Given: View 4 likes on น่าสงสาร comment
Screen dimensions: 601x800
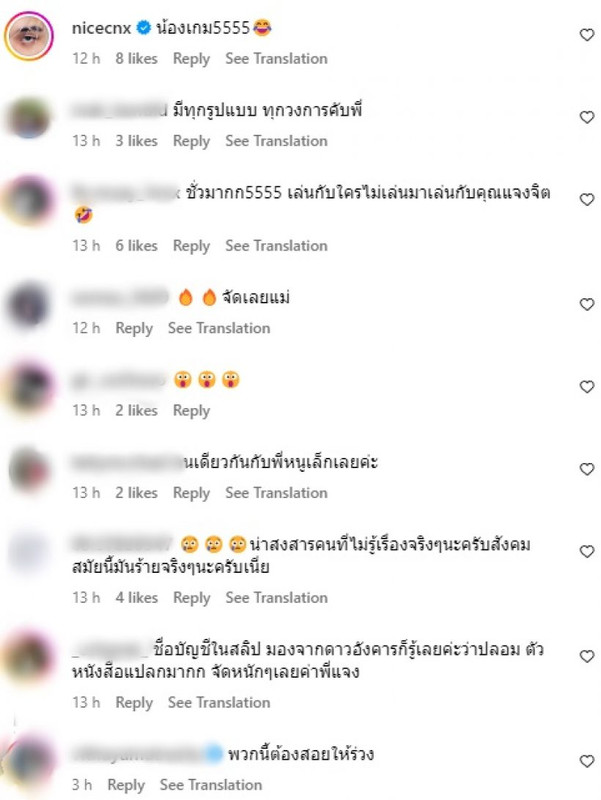Looking at the screenshot, I should coord(136,597).
